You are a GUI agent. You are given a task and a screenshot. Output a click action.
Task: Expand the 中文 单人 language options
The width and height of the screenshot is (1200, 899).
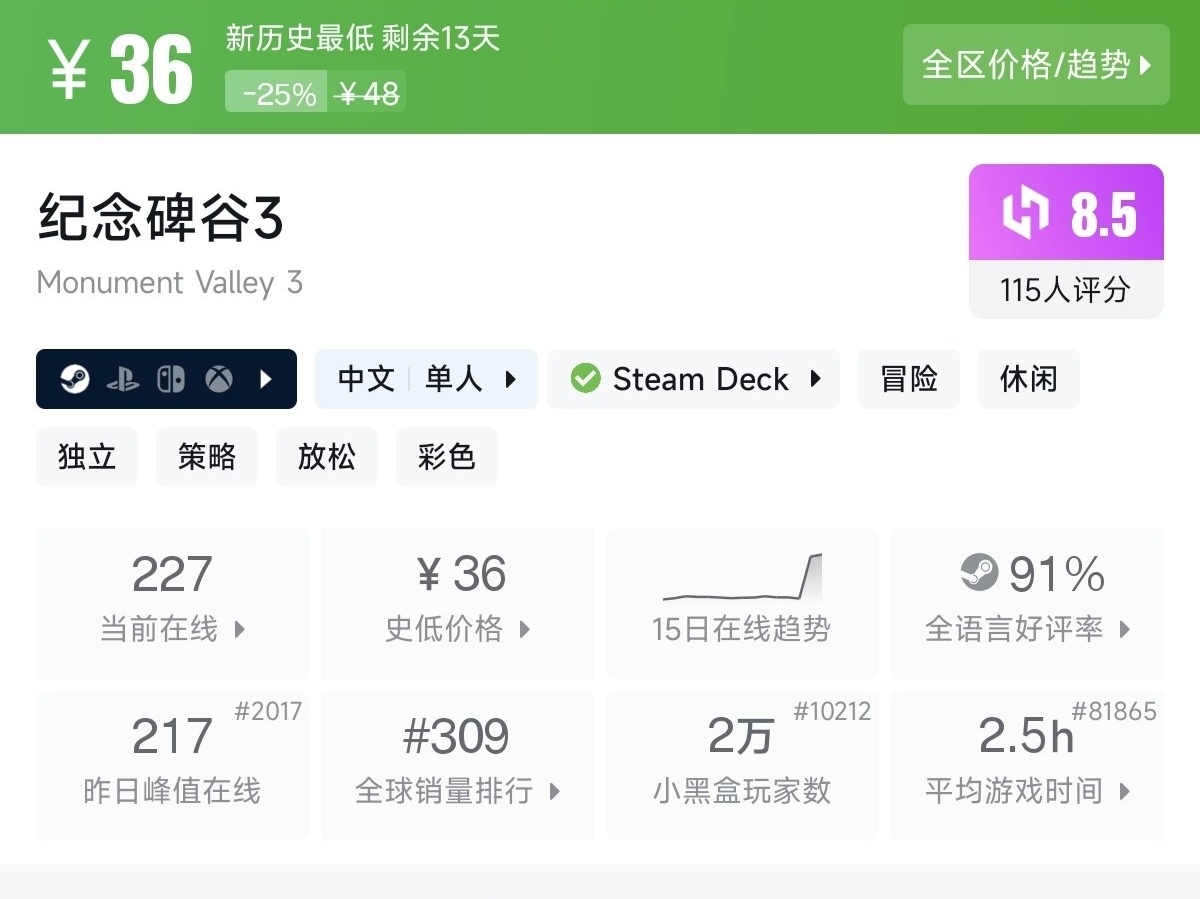click(426, 379)
